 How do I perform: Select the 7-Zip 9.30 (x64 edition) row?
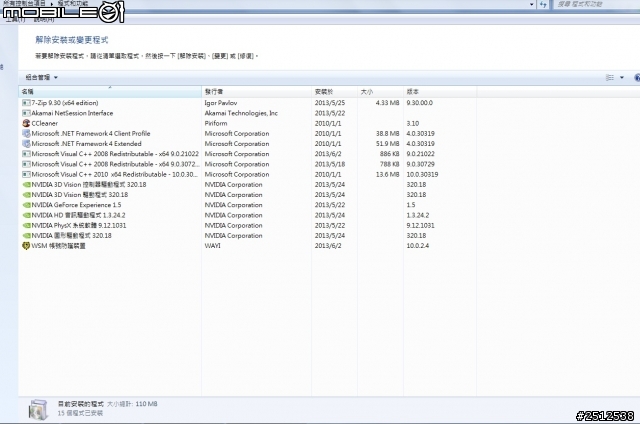(248, 103)
